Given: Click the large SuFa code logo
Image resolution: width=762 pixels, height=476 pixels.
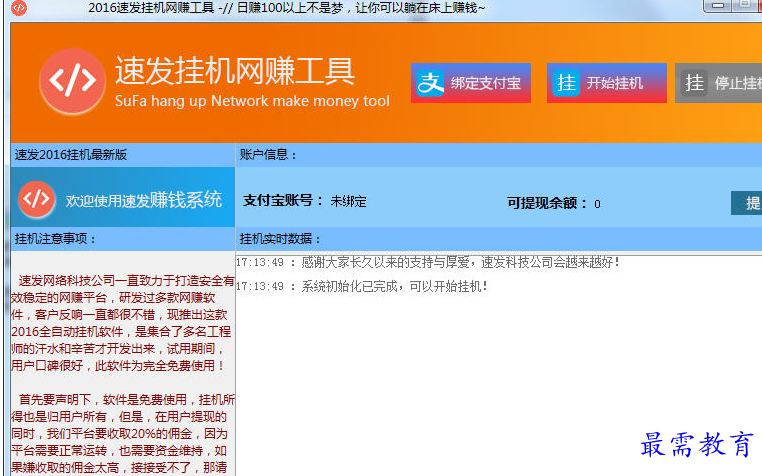Looking at the screenshot, I should click(72, 81).
